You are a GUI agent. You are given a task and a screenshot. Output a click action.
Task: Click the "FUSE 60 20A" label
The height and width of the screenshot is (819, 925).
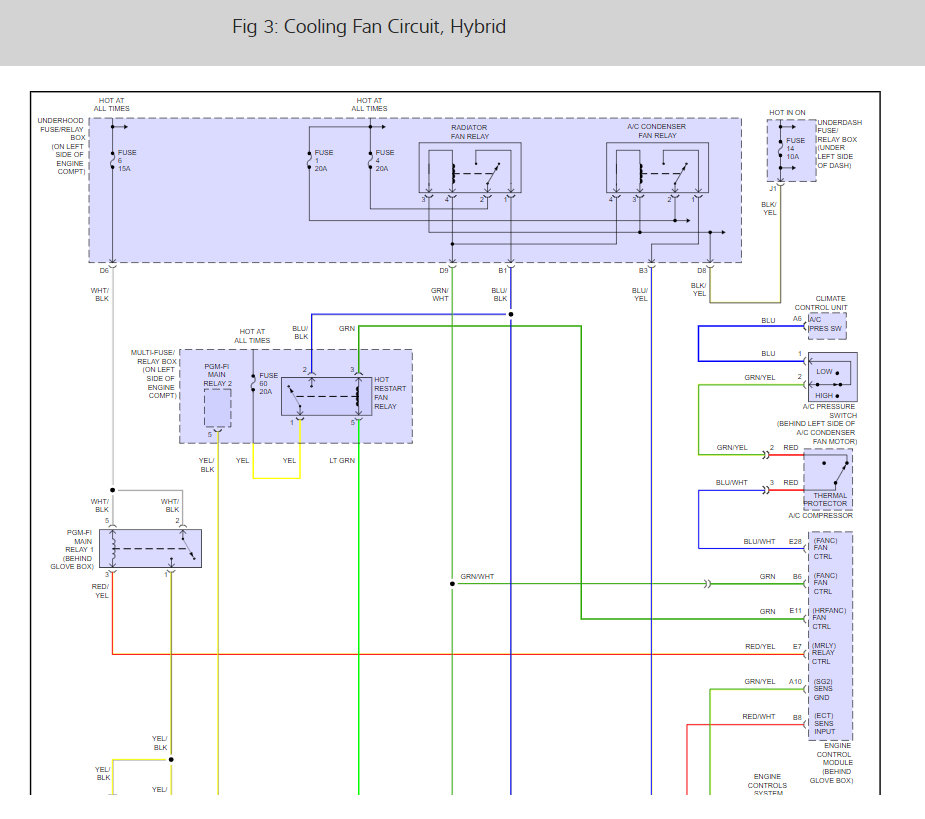pyautogui.click(x=268, y=384)
